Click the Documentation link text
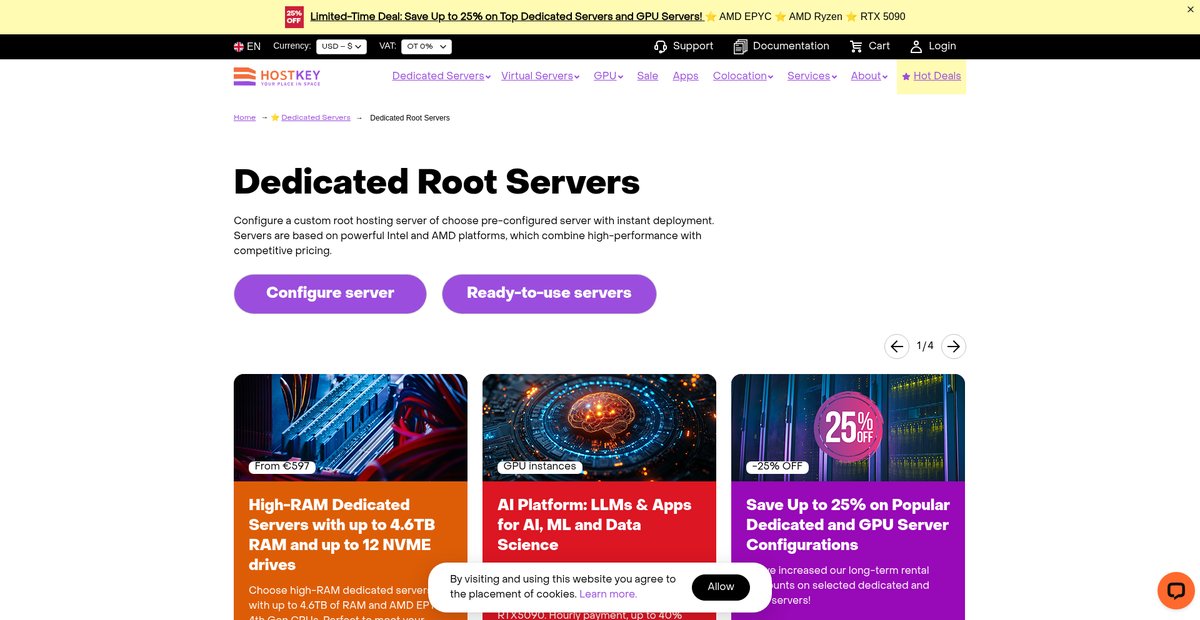The width and height of the screenshot is (1200, 620). point(791,46)
